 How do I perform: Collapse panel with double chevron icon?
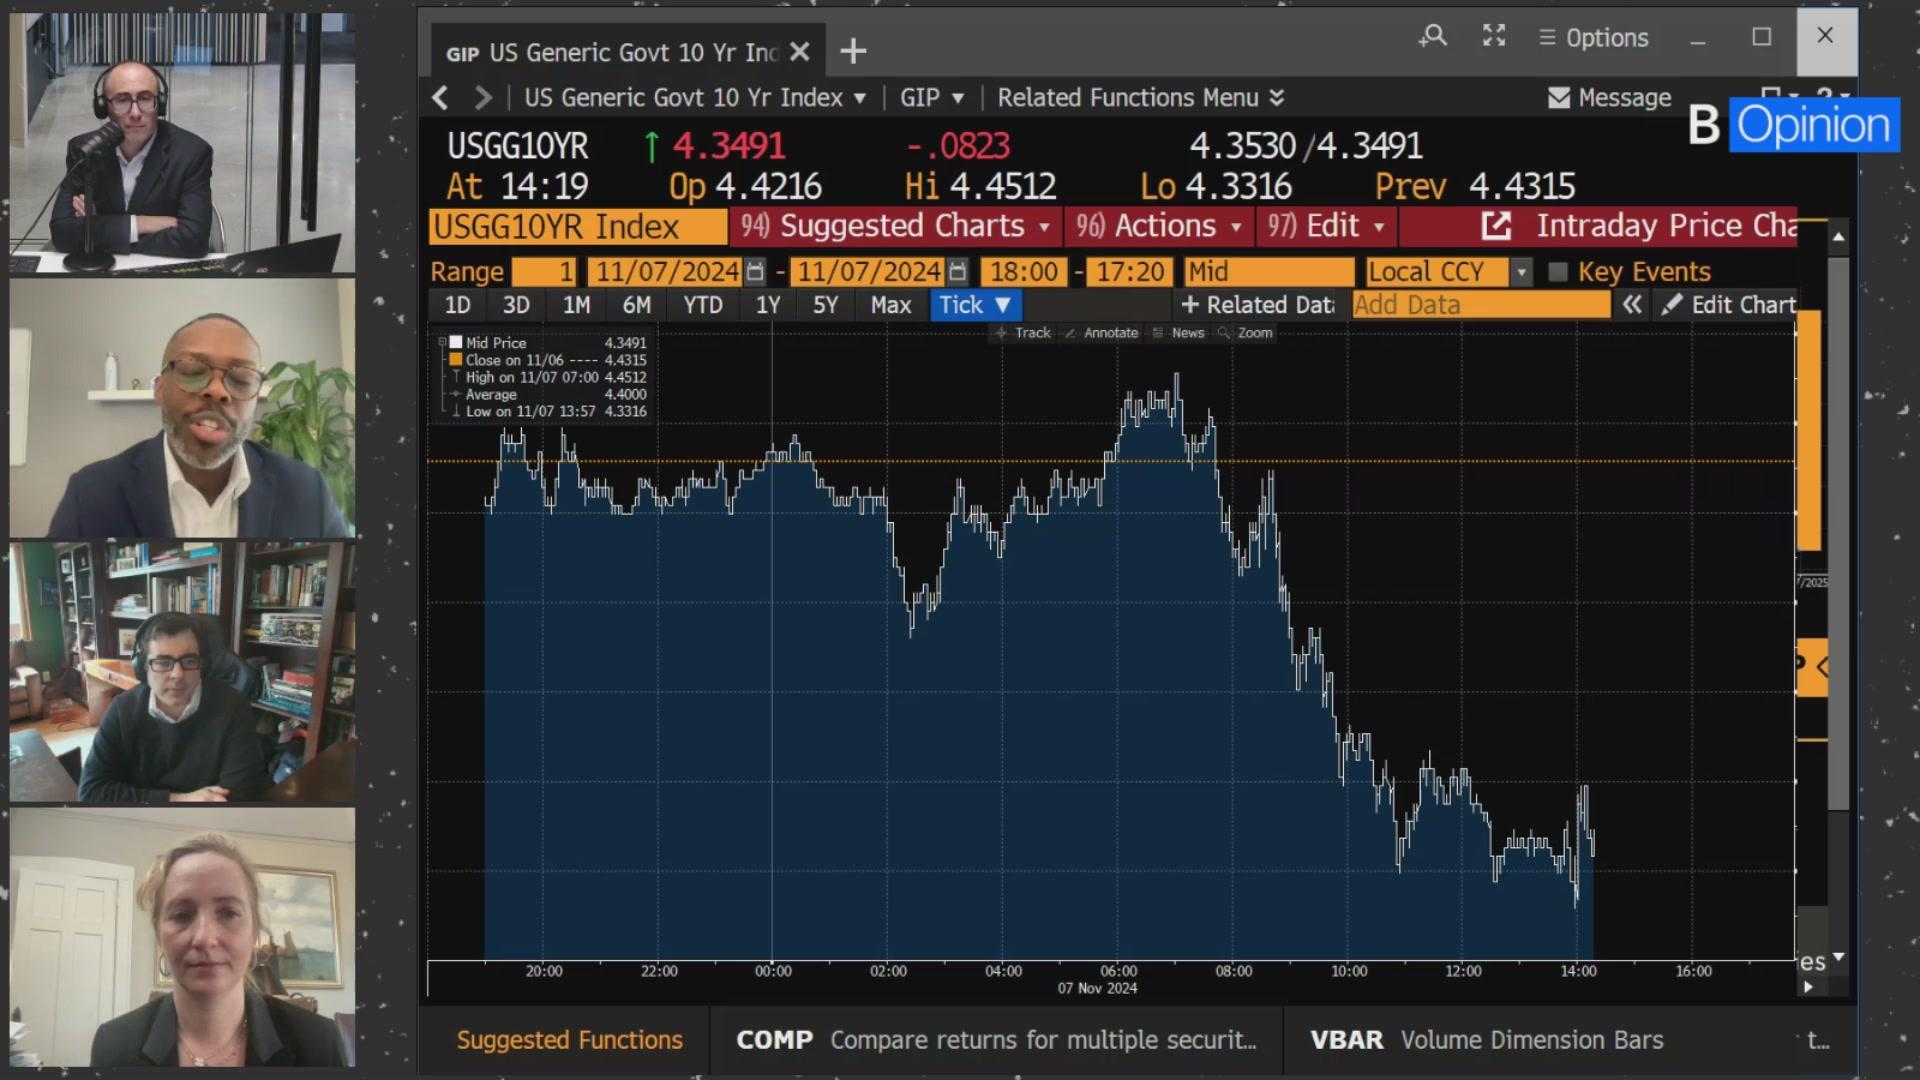[x=1632, y=305]
